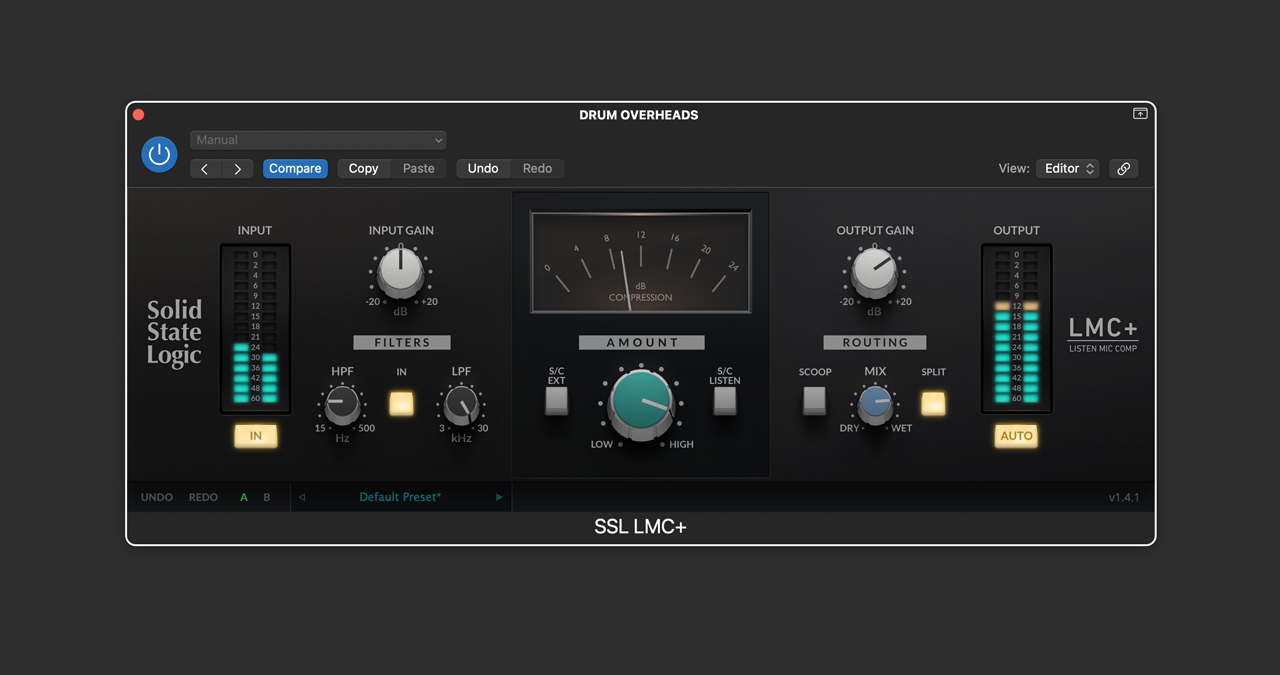Click the window expand icon at top right
Screen dimensions: 1280x675
tap(1140, 114)
